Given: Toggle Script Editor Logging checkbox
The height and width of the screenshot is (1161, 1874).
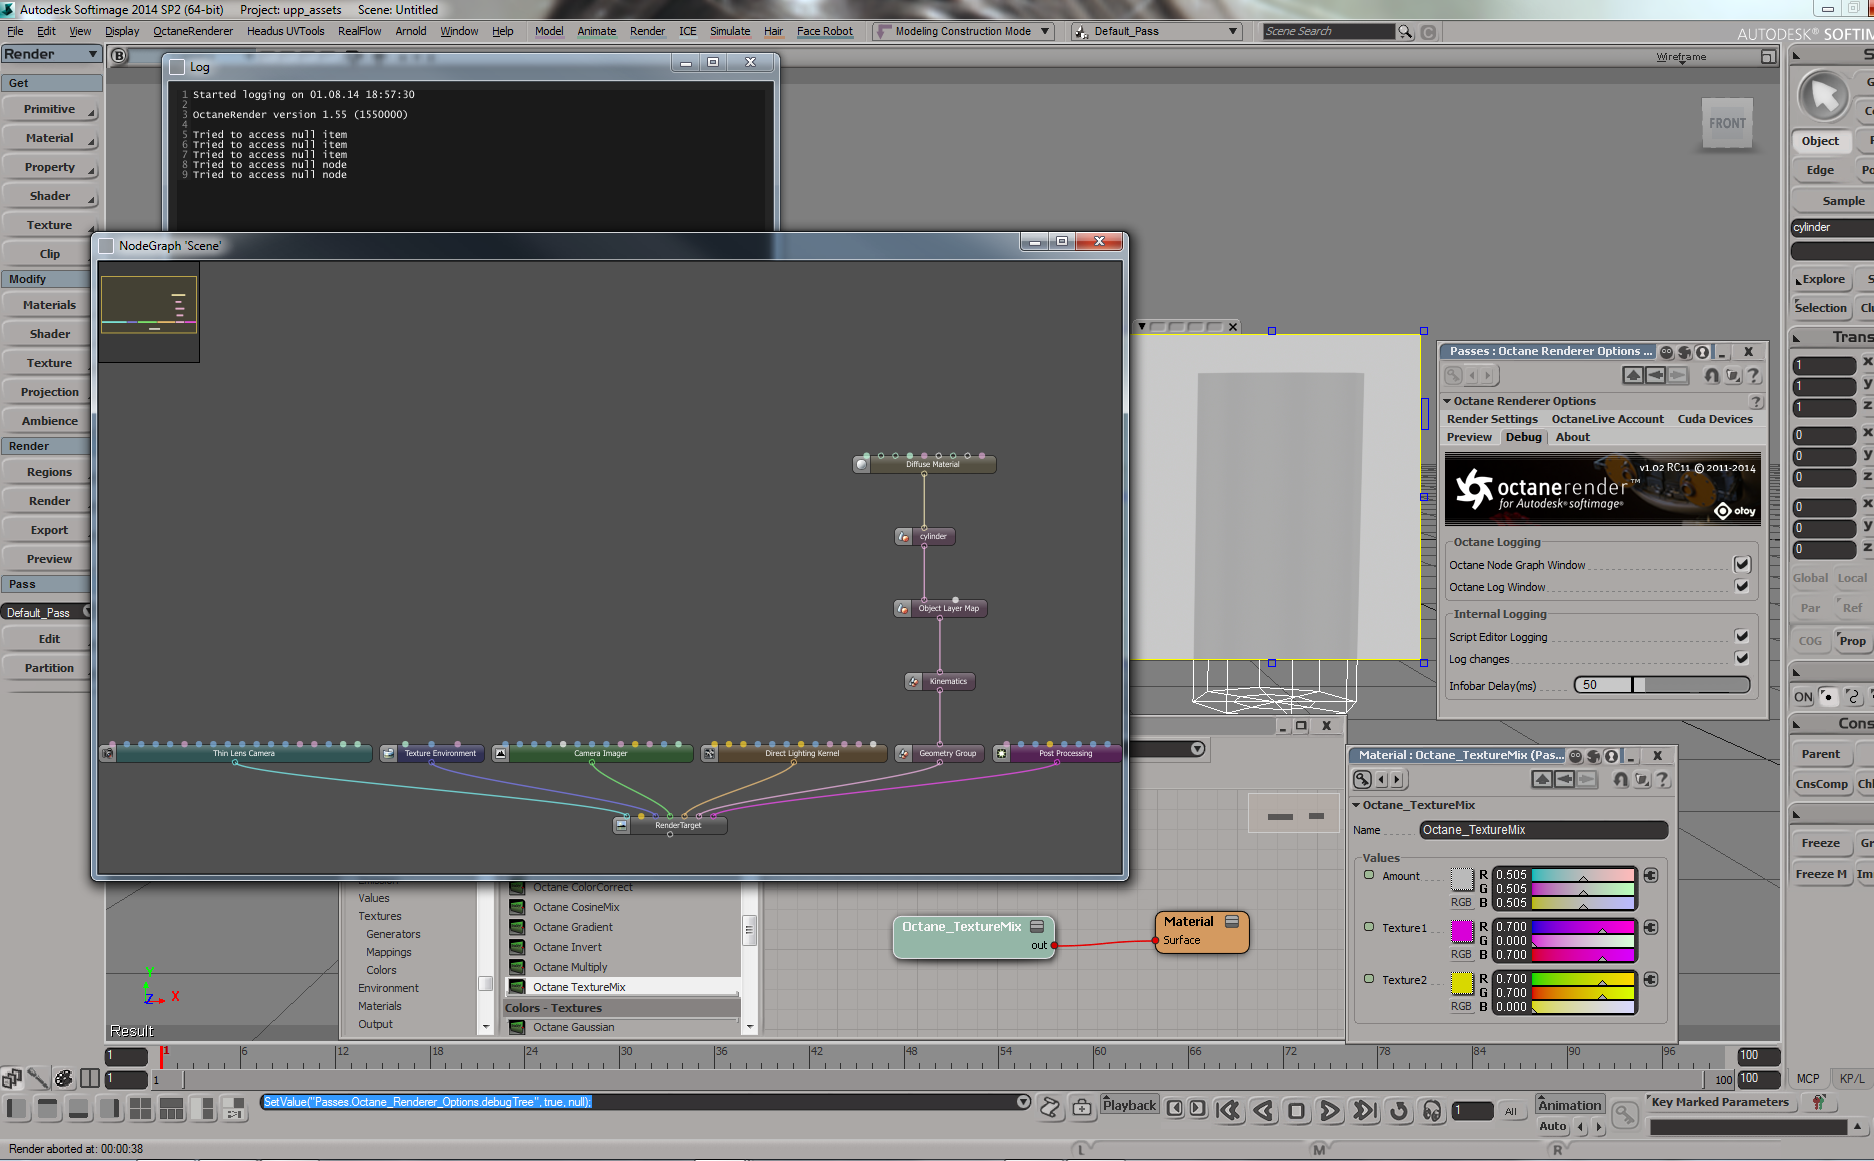Looking at the screenshot, I should [1742, 636].
